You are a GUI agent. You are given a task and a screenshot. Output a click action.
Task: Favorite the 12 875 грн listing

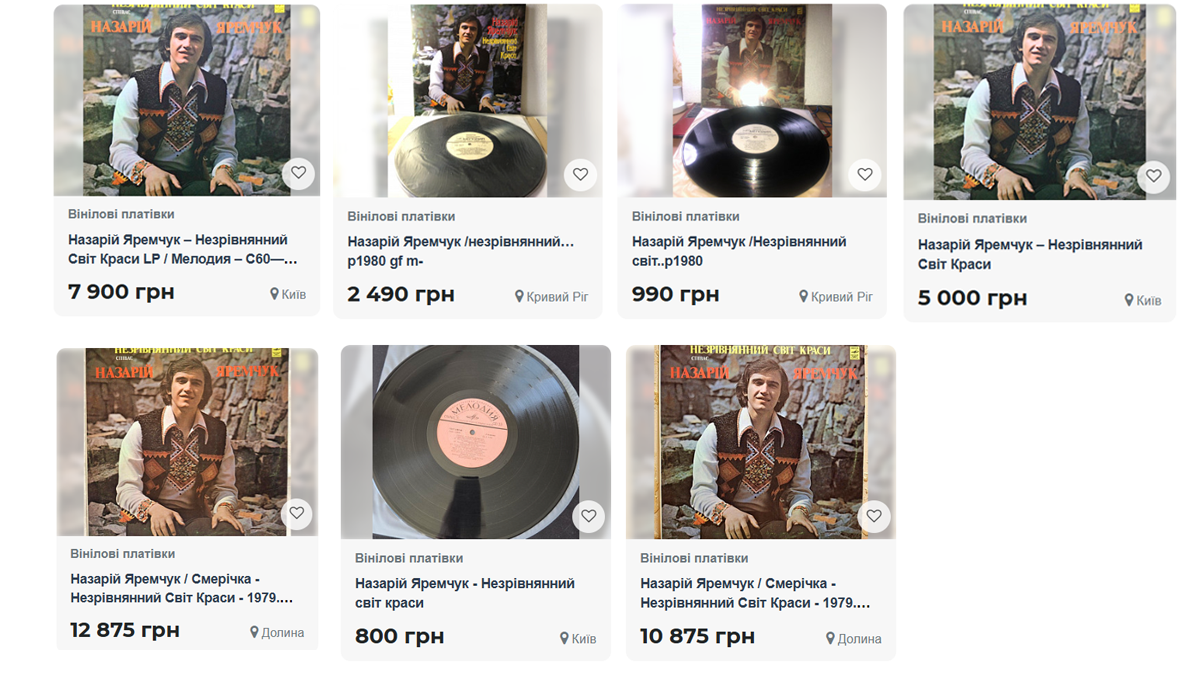[297, 514]
